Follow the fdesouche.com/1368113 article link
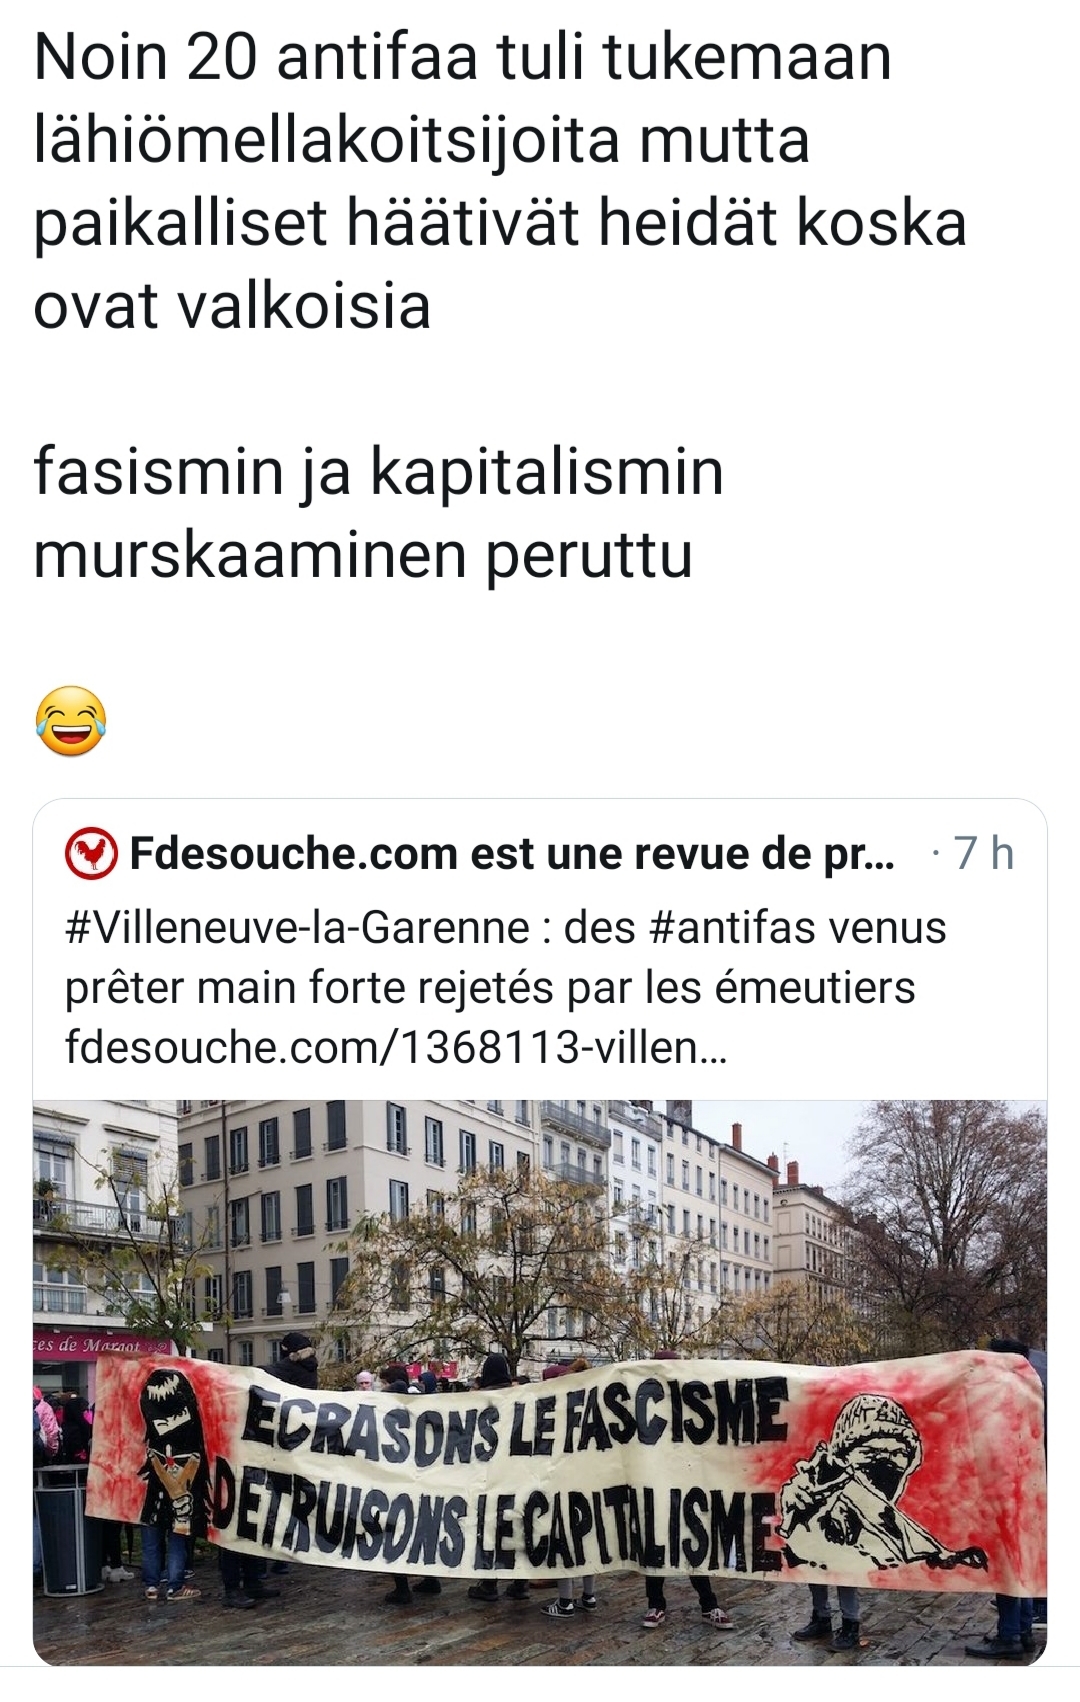Screen dimensions: 1080x1702 (396, 1048)
